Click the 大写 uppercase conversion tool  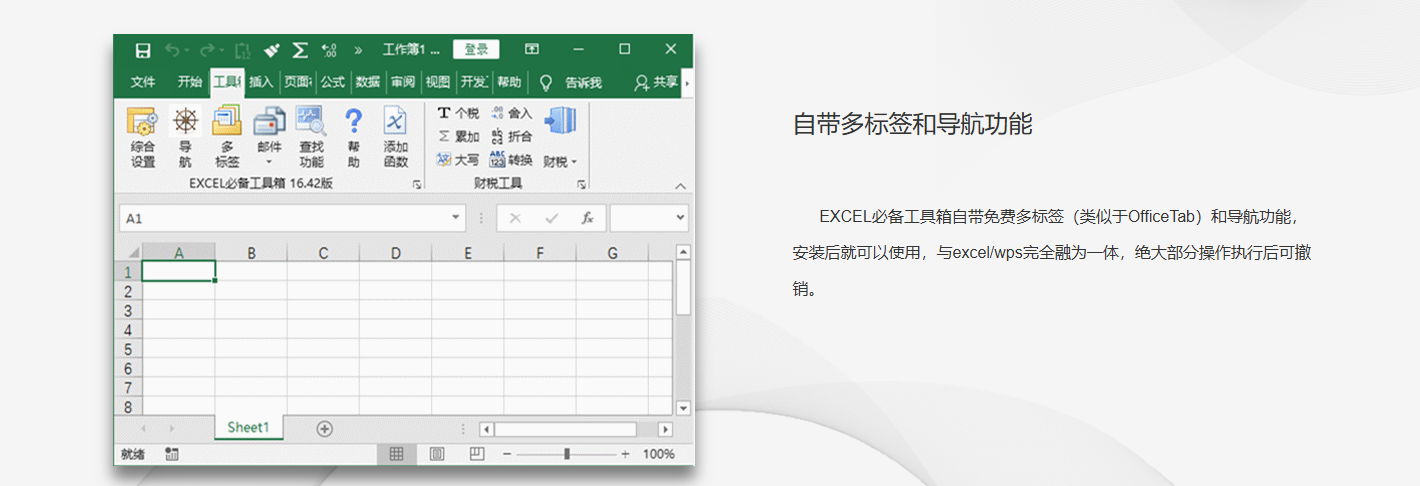(458, 159)
